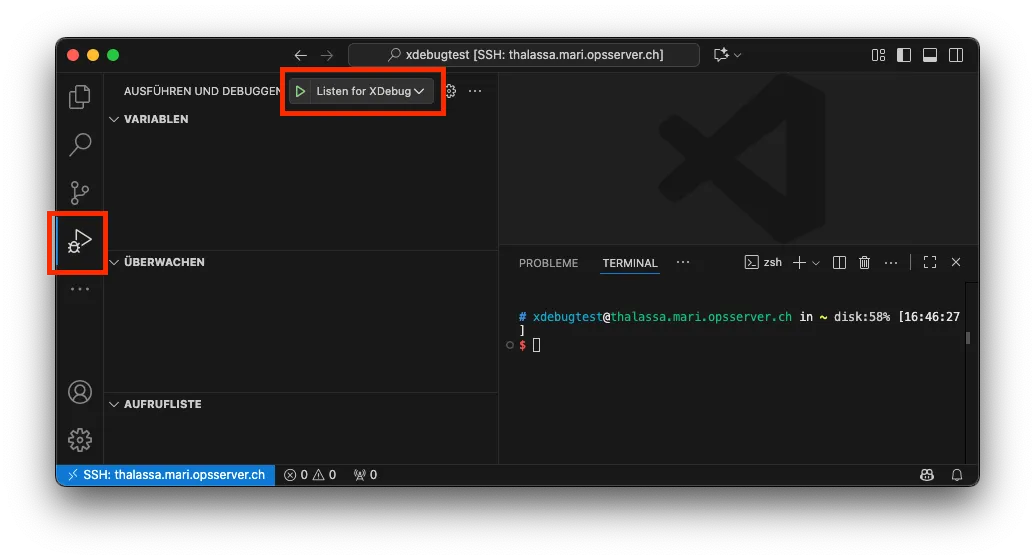Image resolution: width=1035 pixels, height=560 pixels.
Task: Go forward with the right arrow
Action: pyautogui.click(x=327, y=55)
